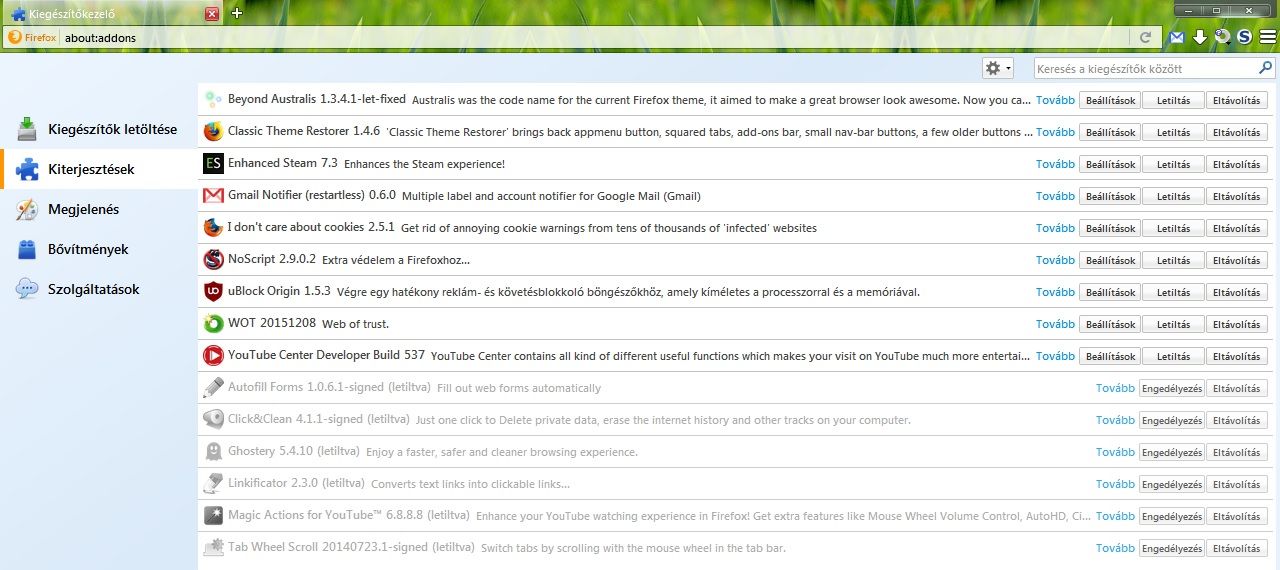Click the Firefox identity icon in the address bar
Viewport: 1280px width, 570px height.
32,38
